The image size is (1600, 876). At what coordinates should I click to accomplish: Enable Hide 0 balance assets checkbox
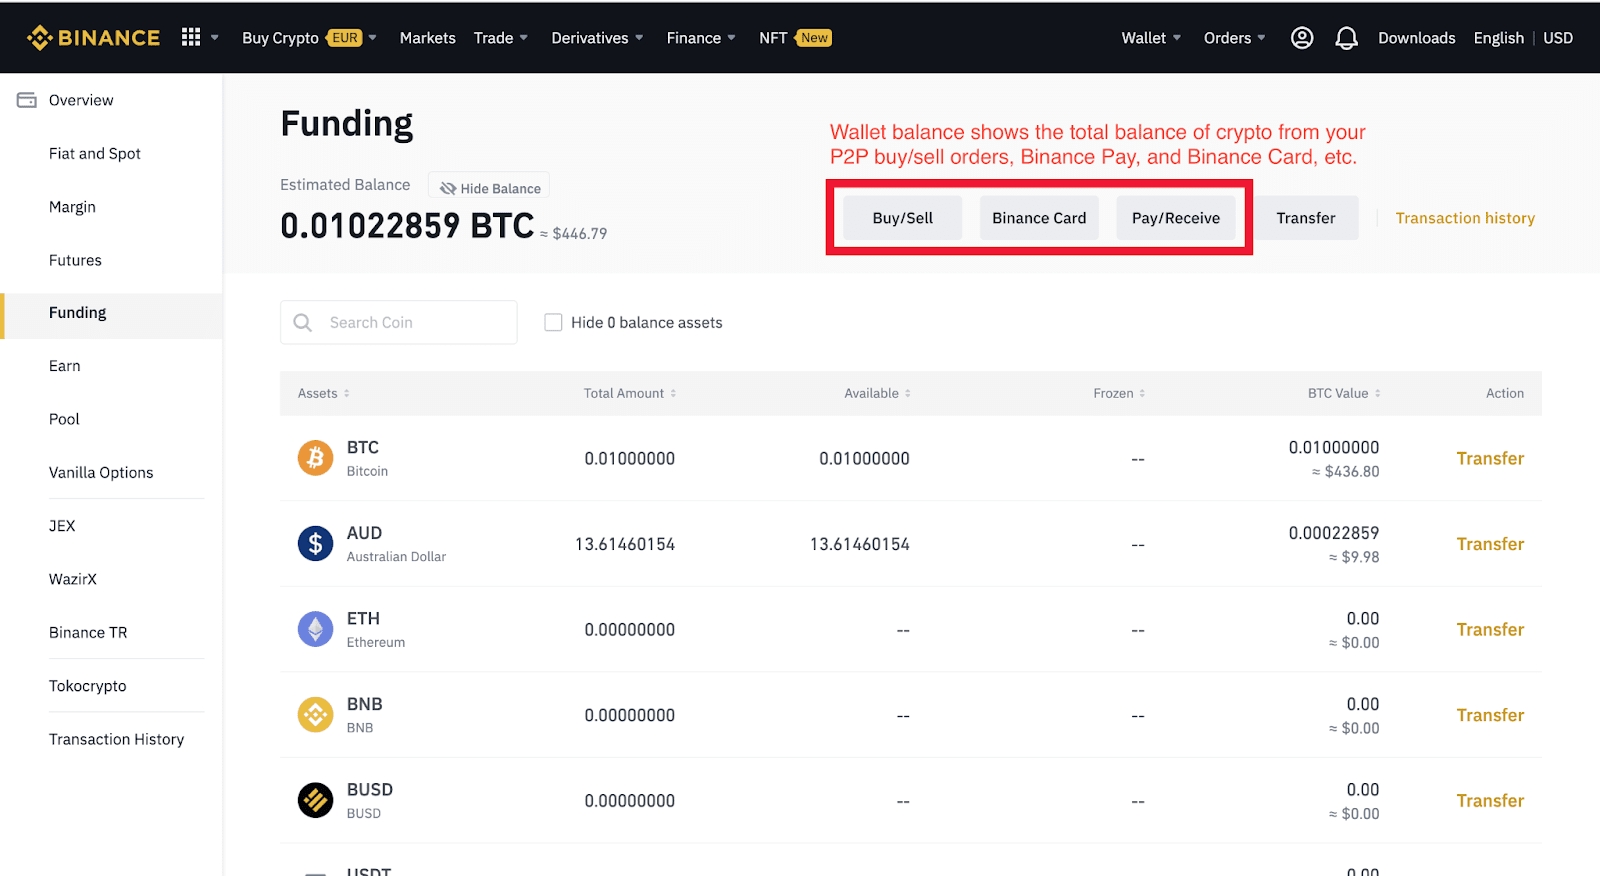(553, 322)
